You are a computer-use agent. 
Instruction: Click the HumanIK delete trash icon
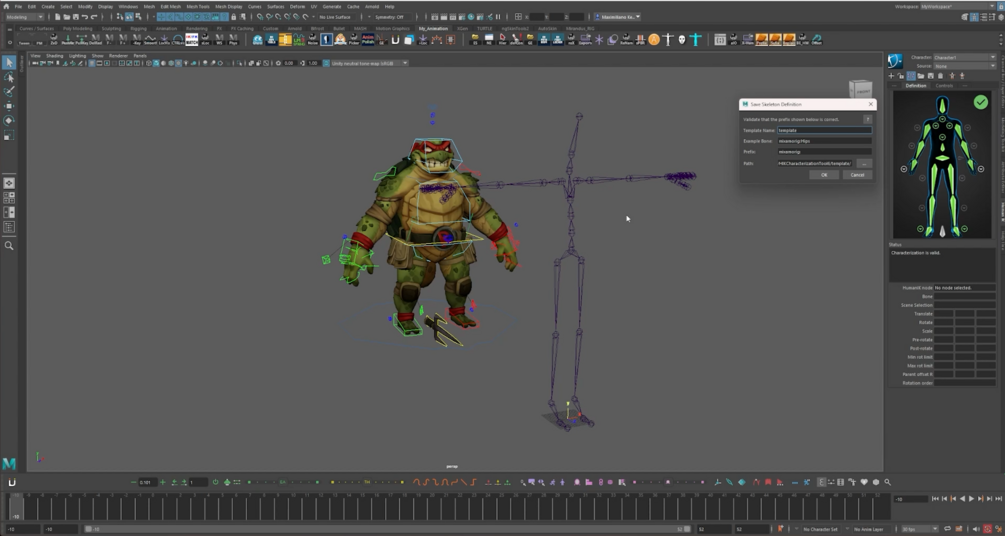tap(940, 76)
